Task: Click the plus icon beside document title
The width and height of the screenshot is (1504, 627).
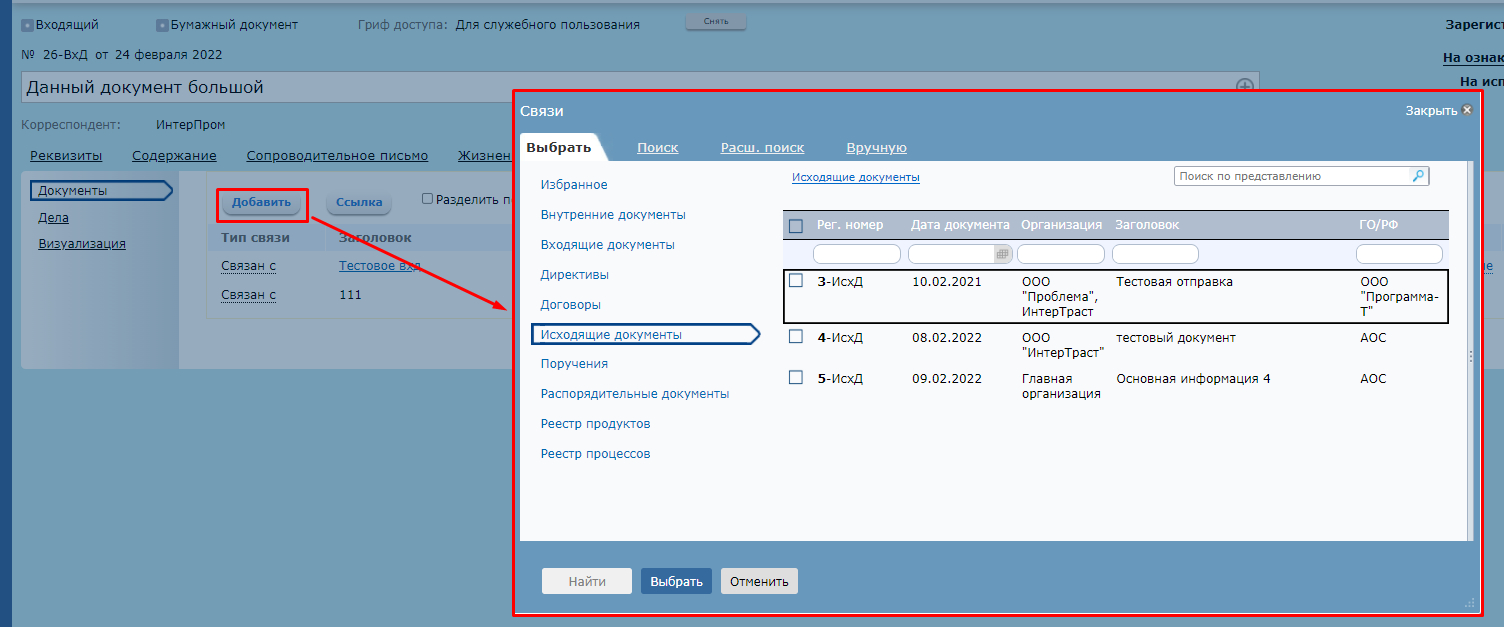Action: [1245, 87]
